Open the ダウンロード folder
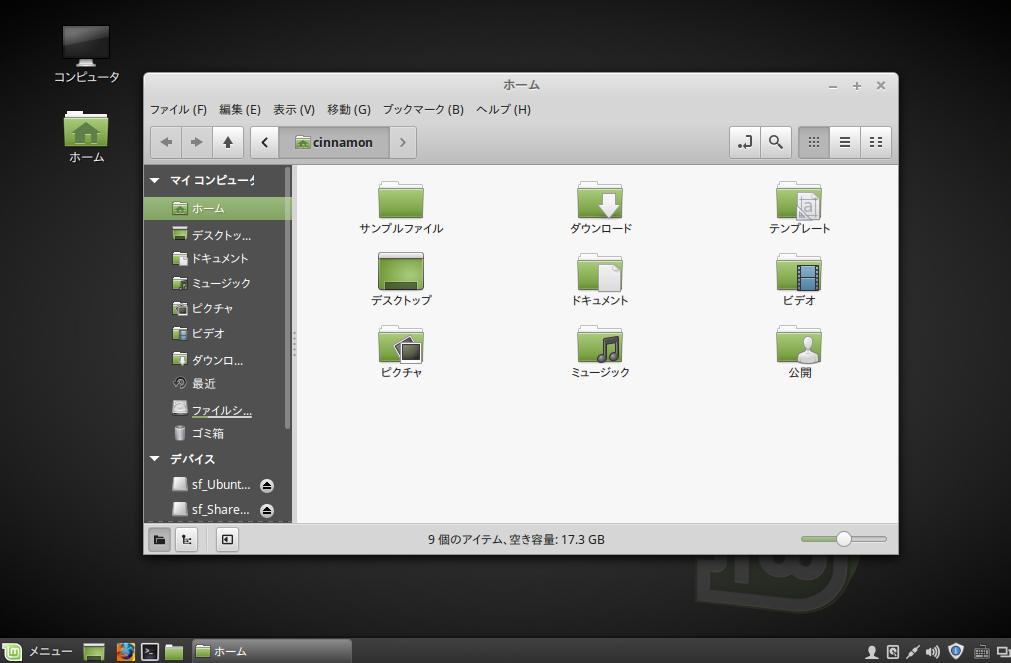The width and height of the screenshot is (1011, 663). pos(599,201)
